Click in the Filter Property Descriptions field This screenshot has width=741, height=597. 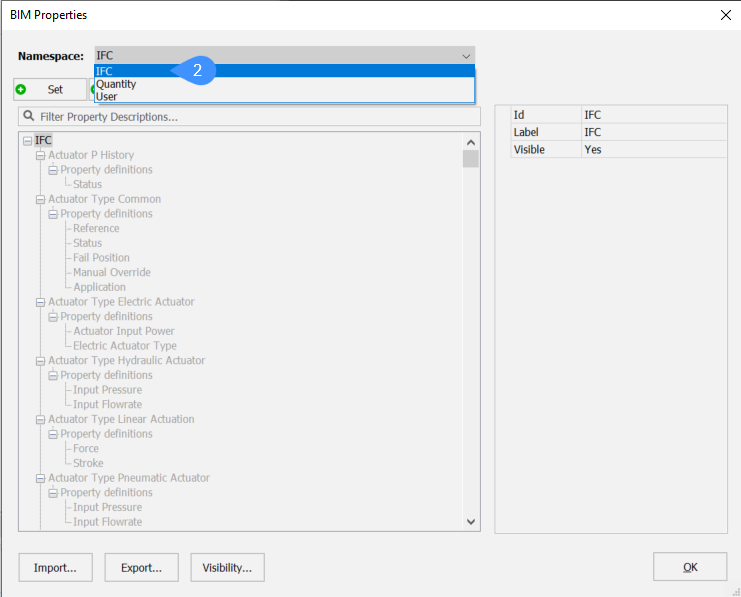250,117
